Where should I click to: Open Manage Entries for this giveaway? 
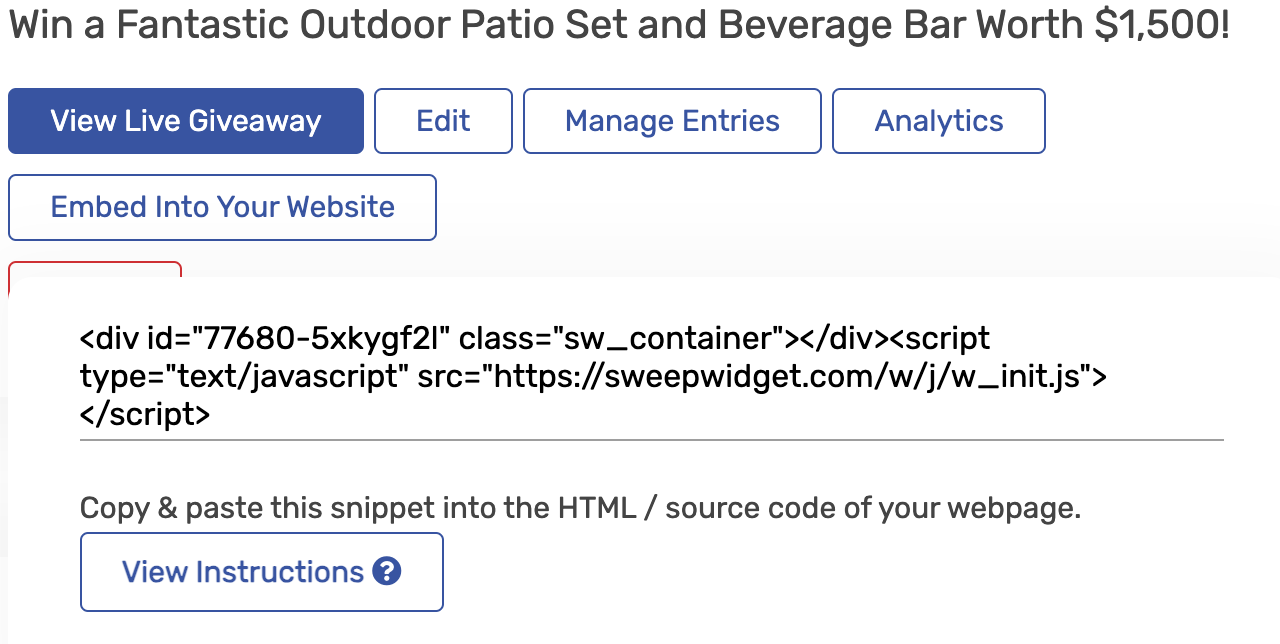(x=671, y=120)
